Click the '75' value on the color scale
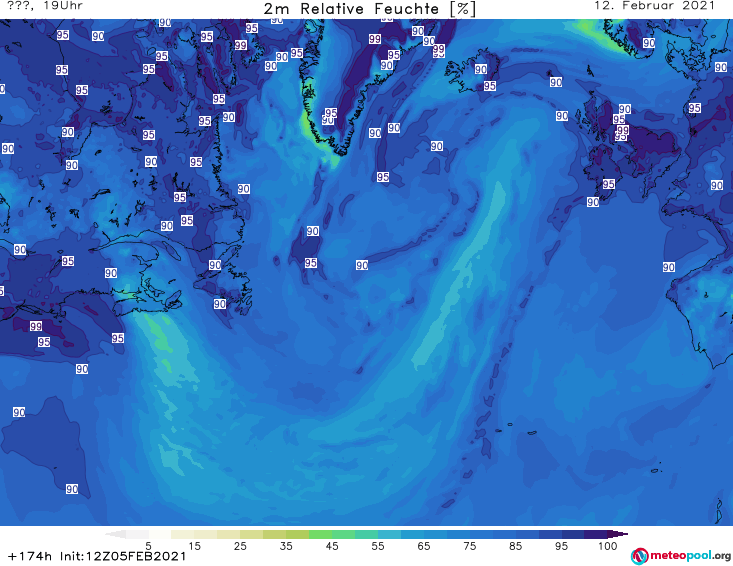The image size is (733, 566). (x=469, y=546)
